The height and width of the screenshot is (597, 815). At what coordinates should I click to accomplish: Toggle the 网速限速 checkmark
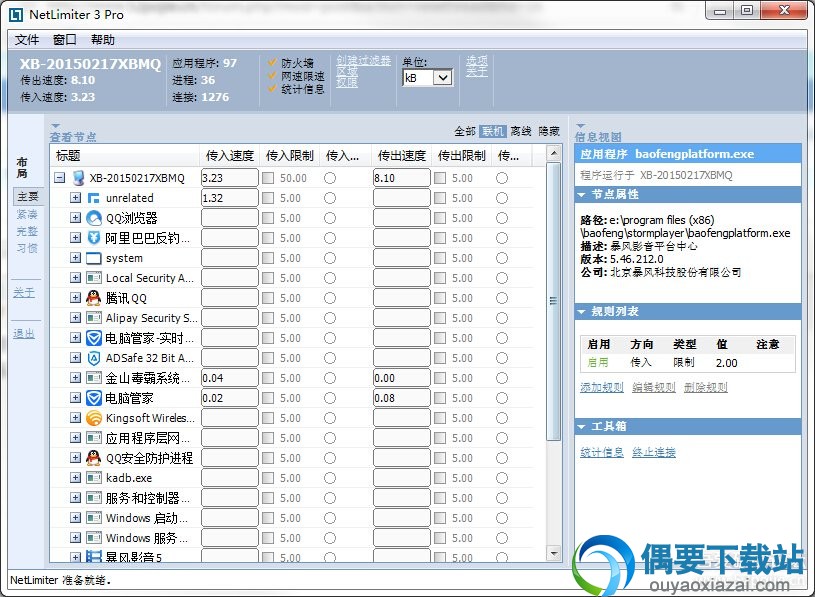click(272, 75)
